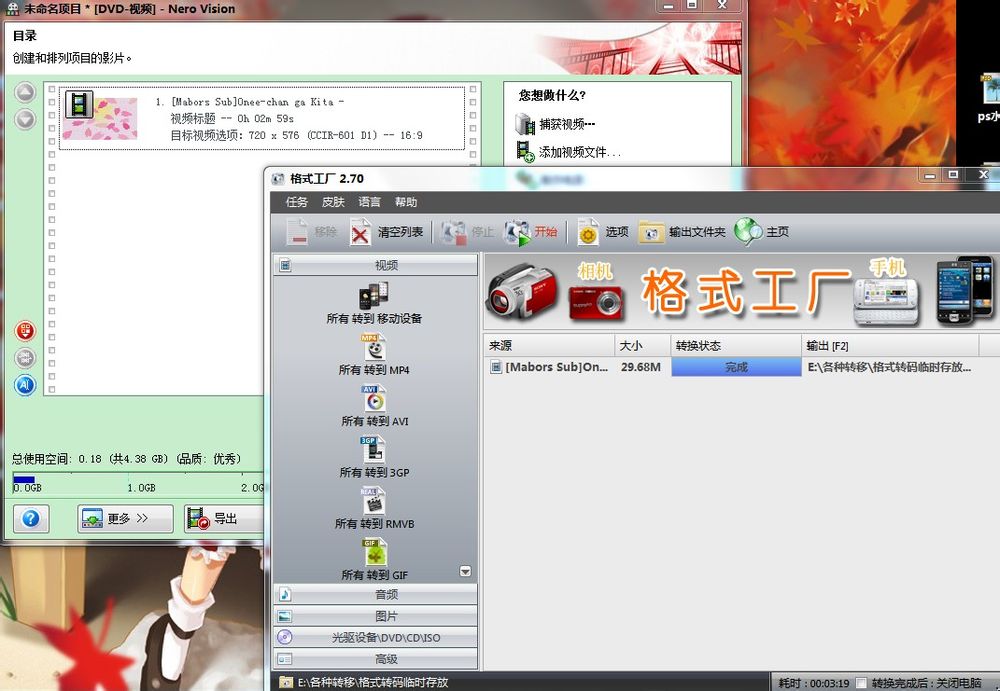Toggle shutdown after conversion checkbox (关闭电脑)
Viewport: 1000px width, 691px height.
(860, 683)
